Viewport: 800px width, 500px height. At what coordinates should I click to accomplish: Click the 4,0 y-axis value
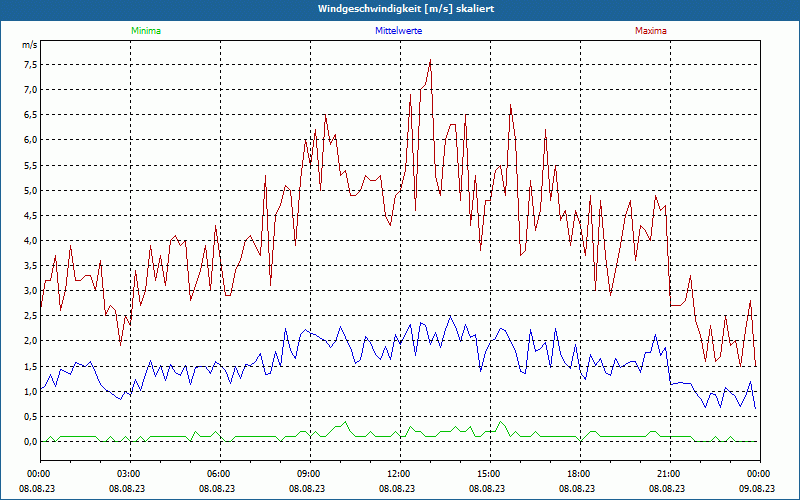pyautogui.click(x=30, y=240)
